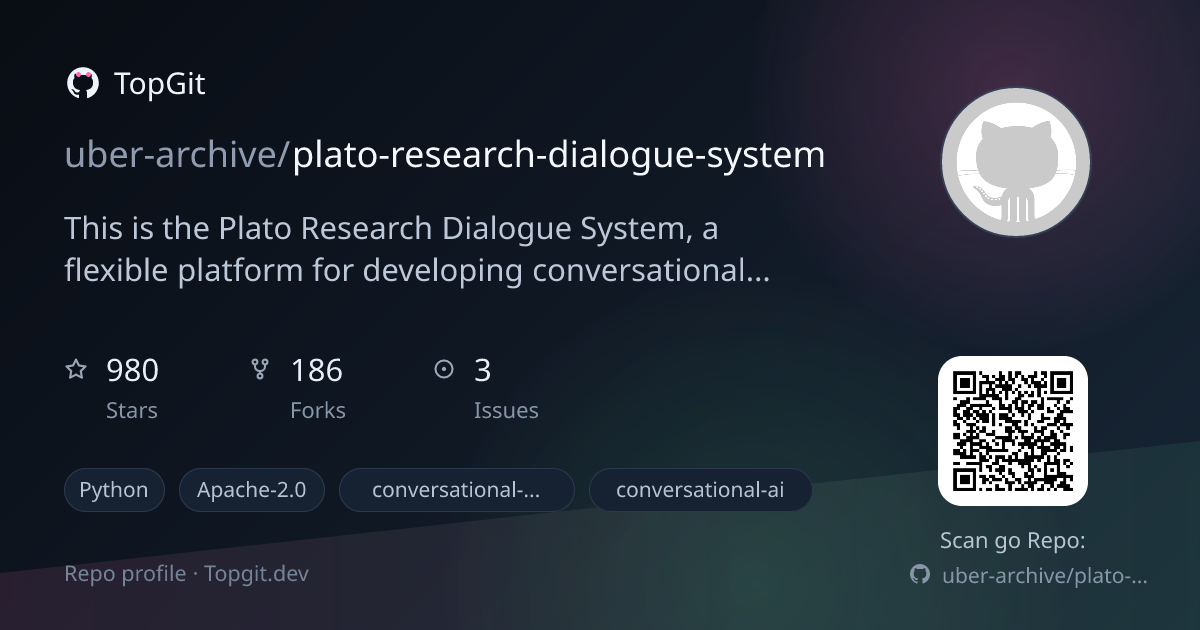The image size is (1200, 630).
Task: Click the Stars label
Action: click(132, 411)
